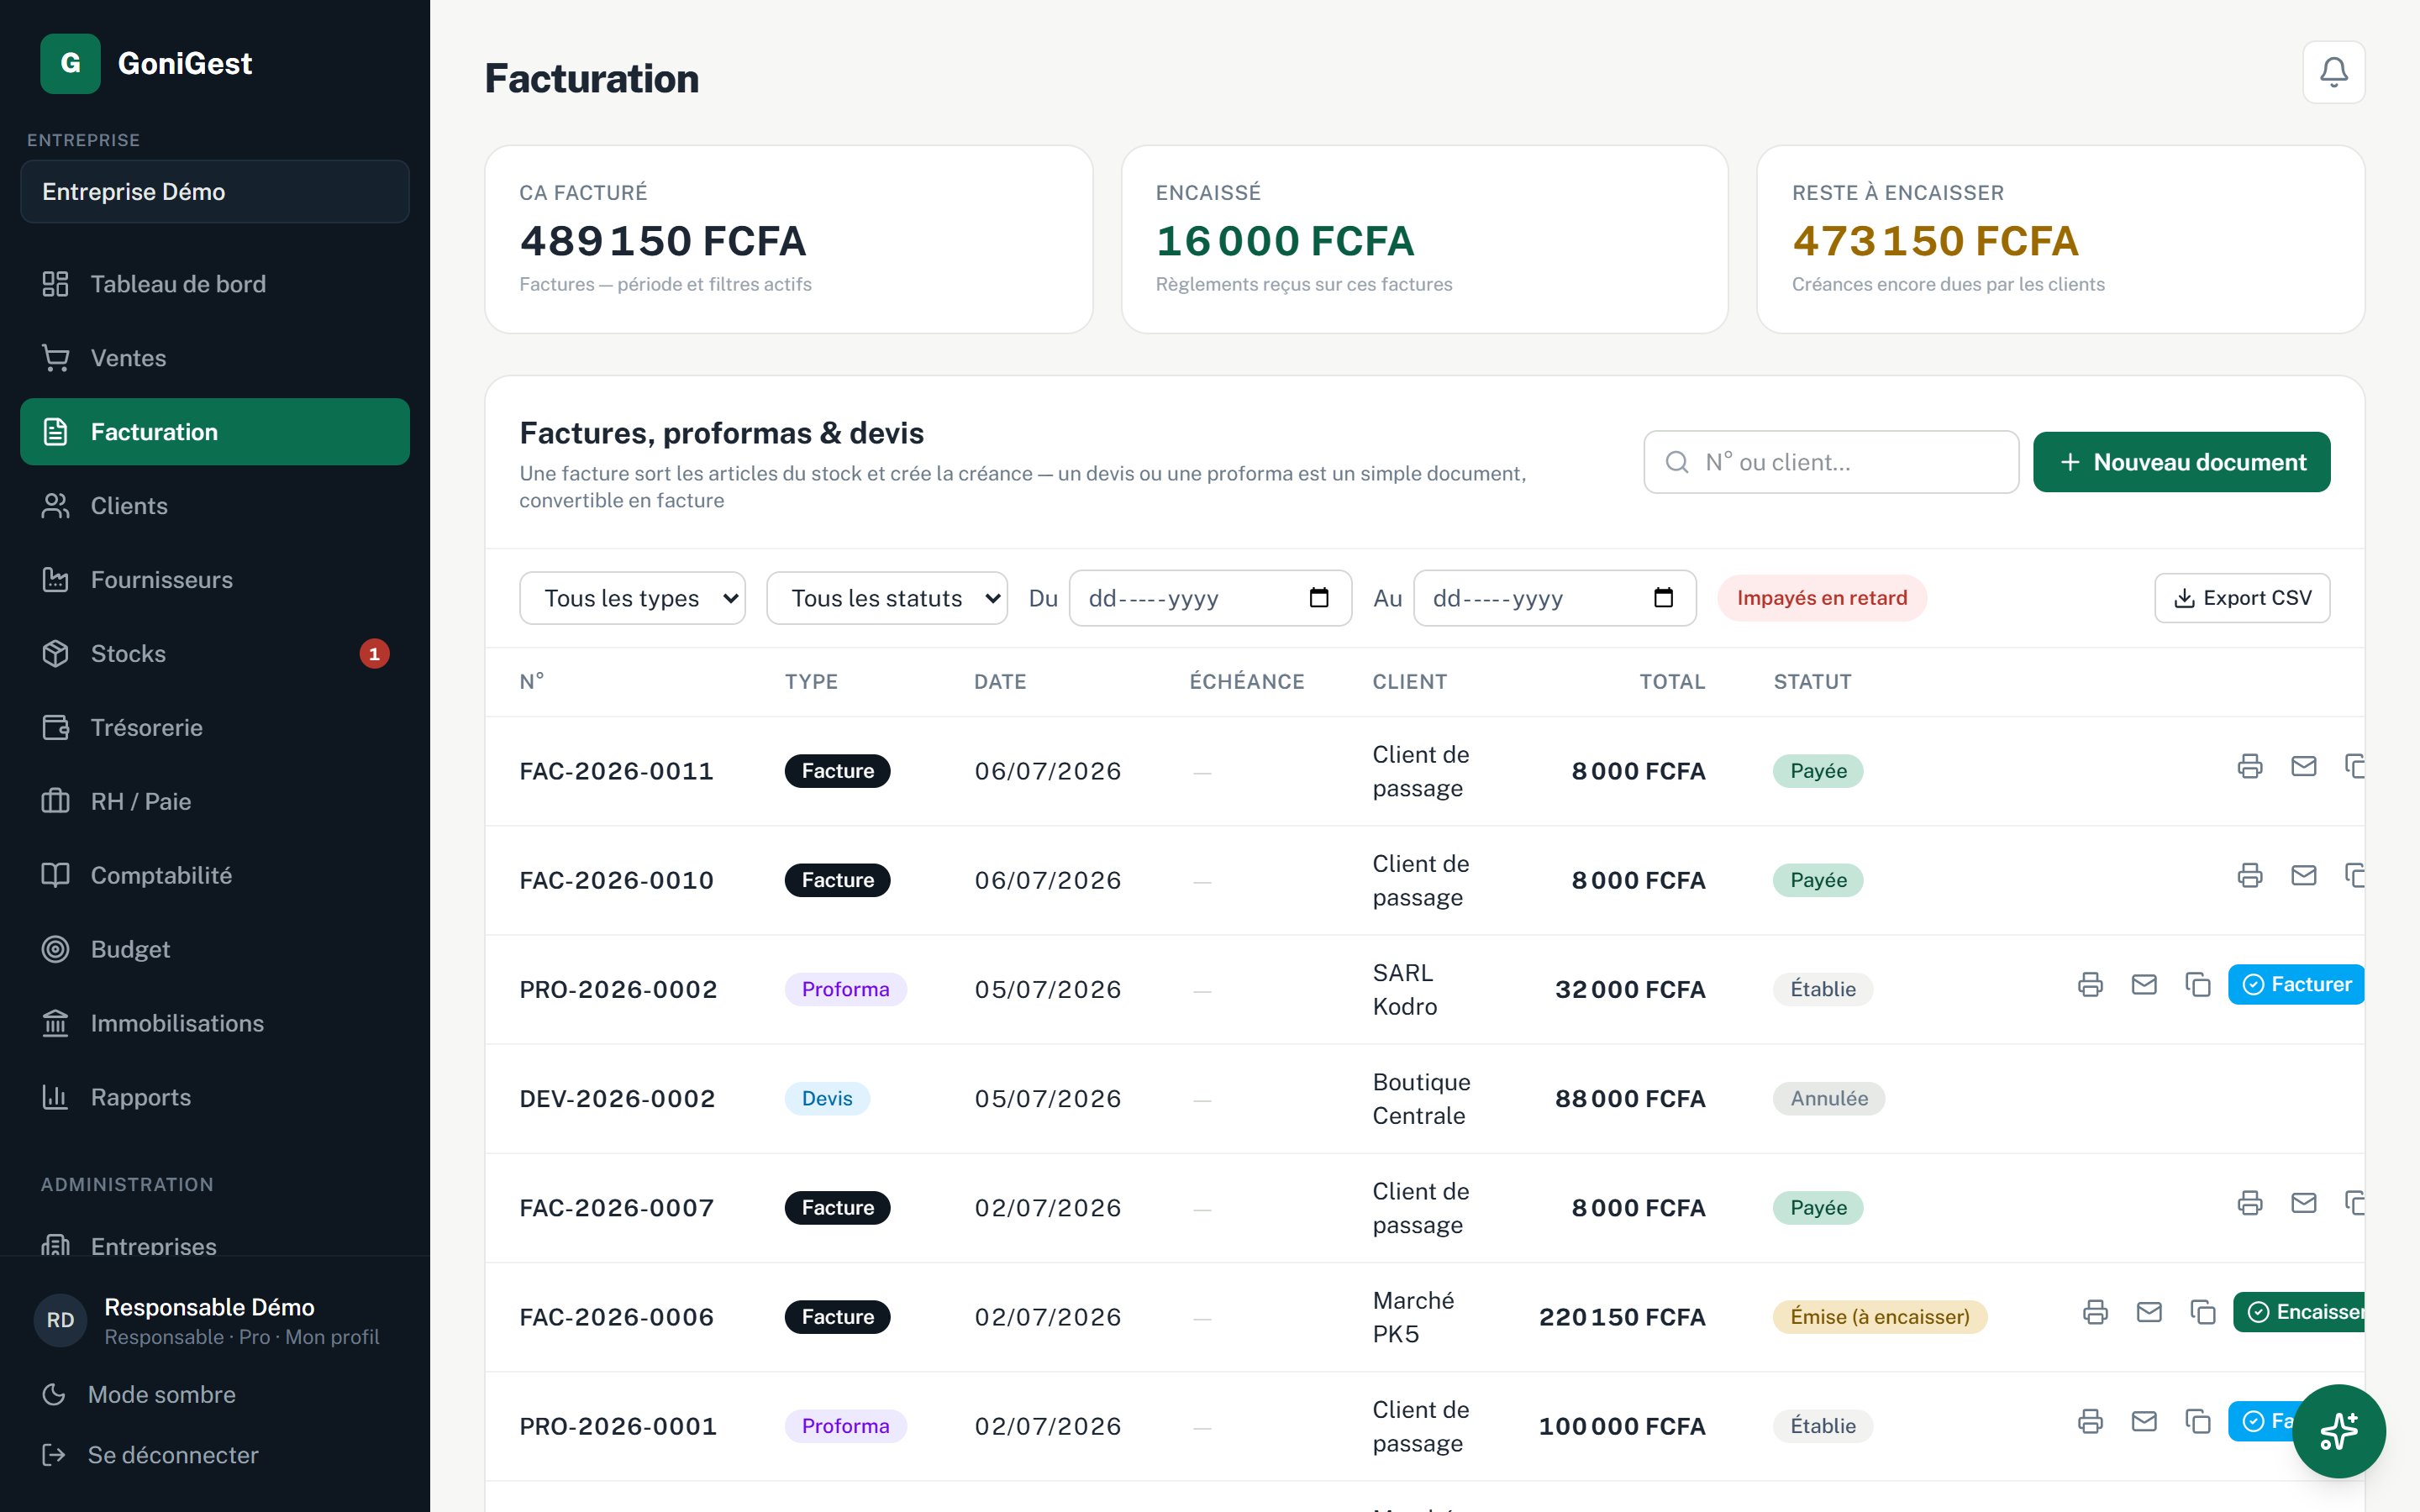Screen dimensions: 2420x1512
Task: Click the search magnifier icon
Action: pos(1677,462)
